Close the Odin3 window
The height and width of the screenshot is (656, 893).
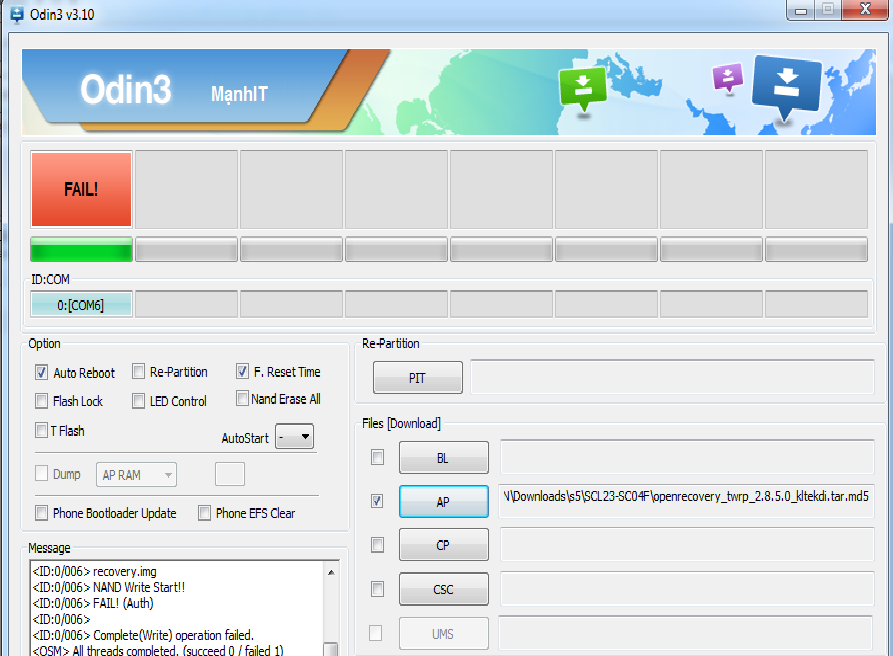865,9
